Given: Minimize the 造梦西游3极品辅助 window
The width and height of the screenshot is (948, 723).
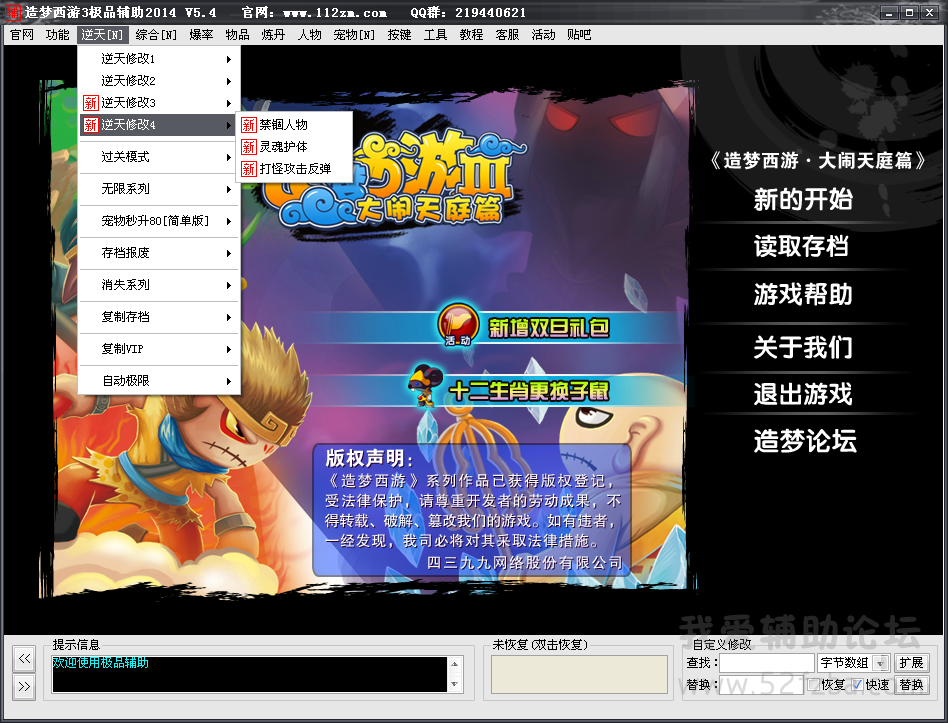Looking at the screenshot, I should [x=889, y=12].
